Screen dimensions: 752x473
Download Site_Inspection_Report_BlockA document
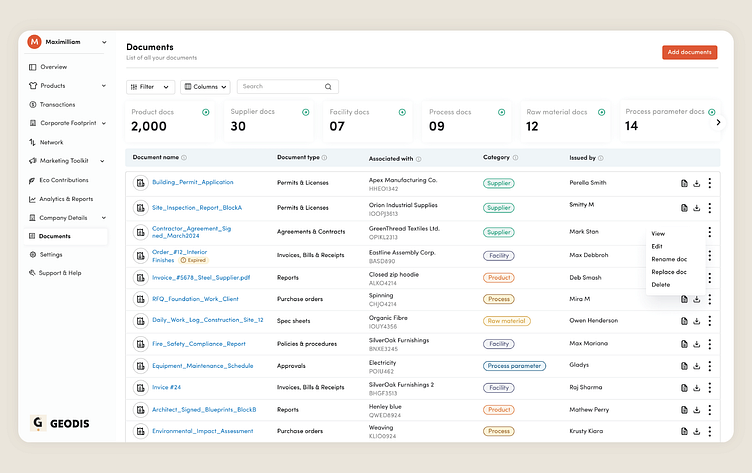697,208
